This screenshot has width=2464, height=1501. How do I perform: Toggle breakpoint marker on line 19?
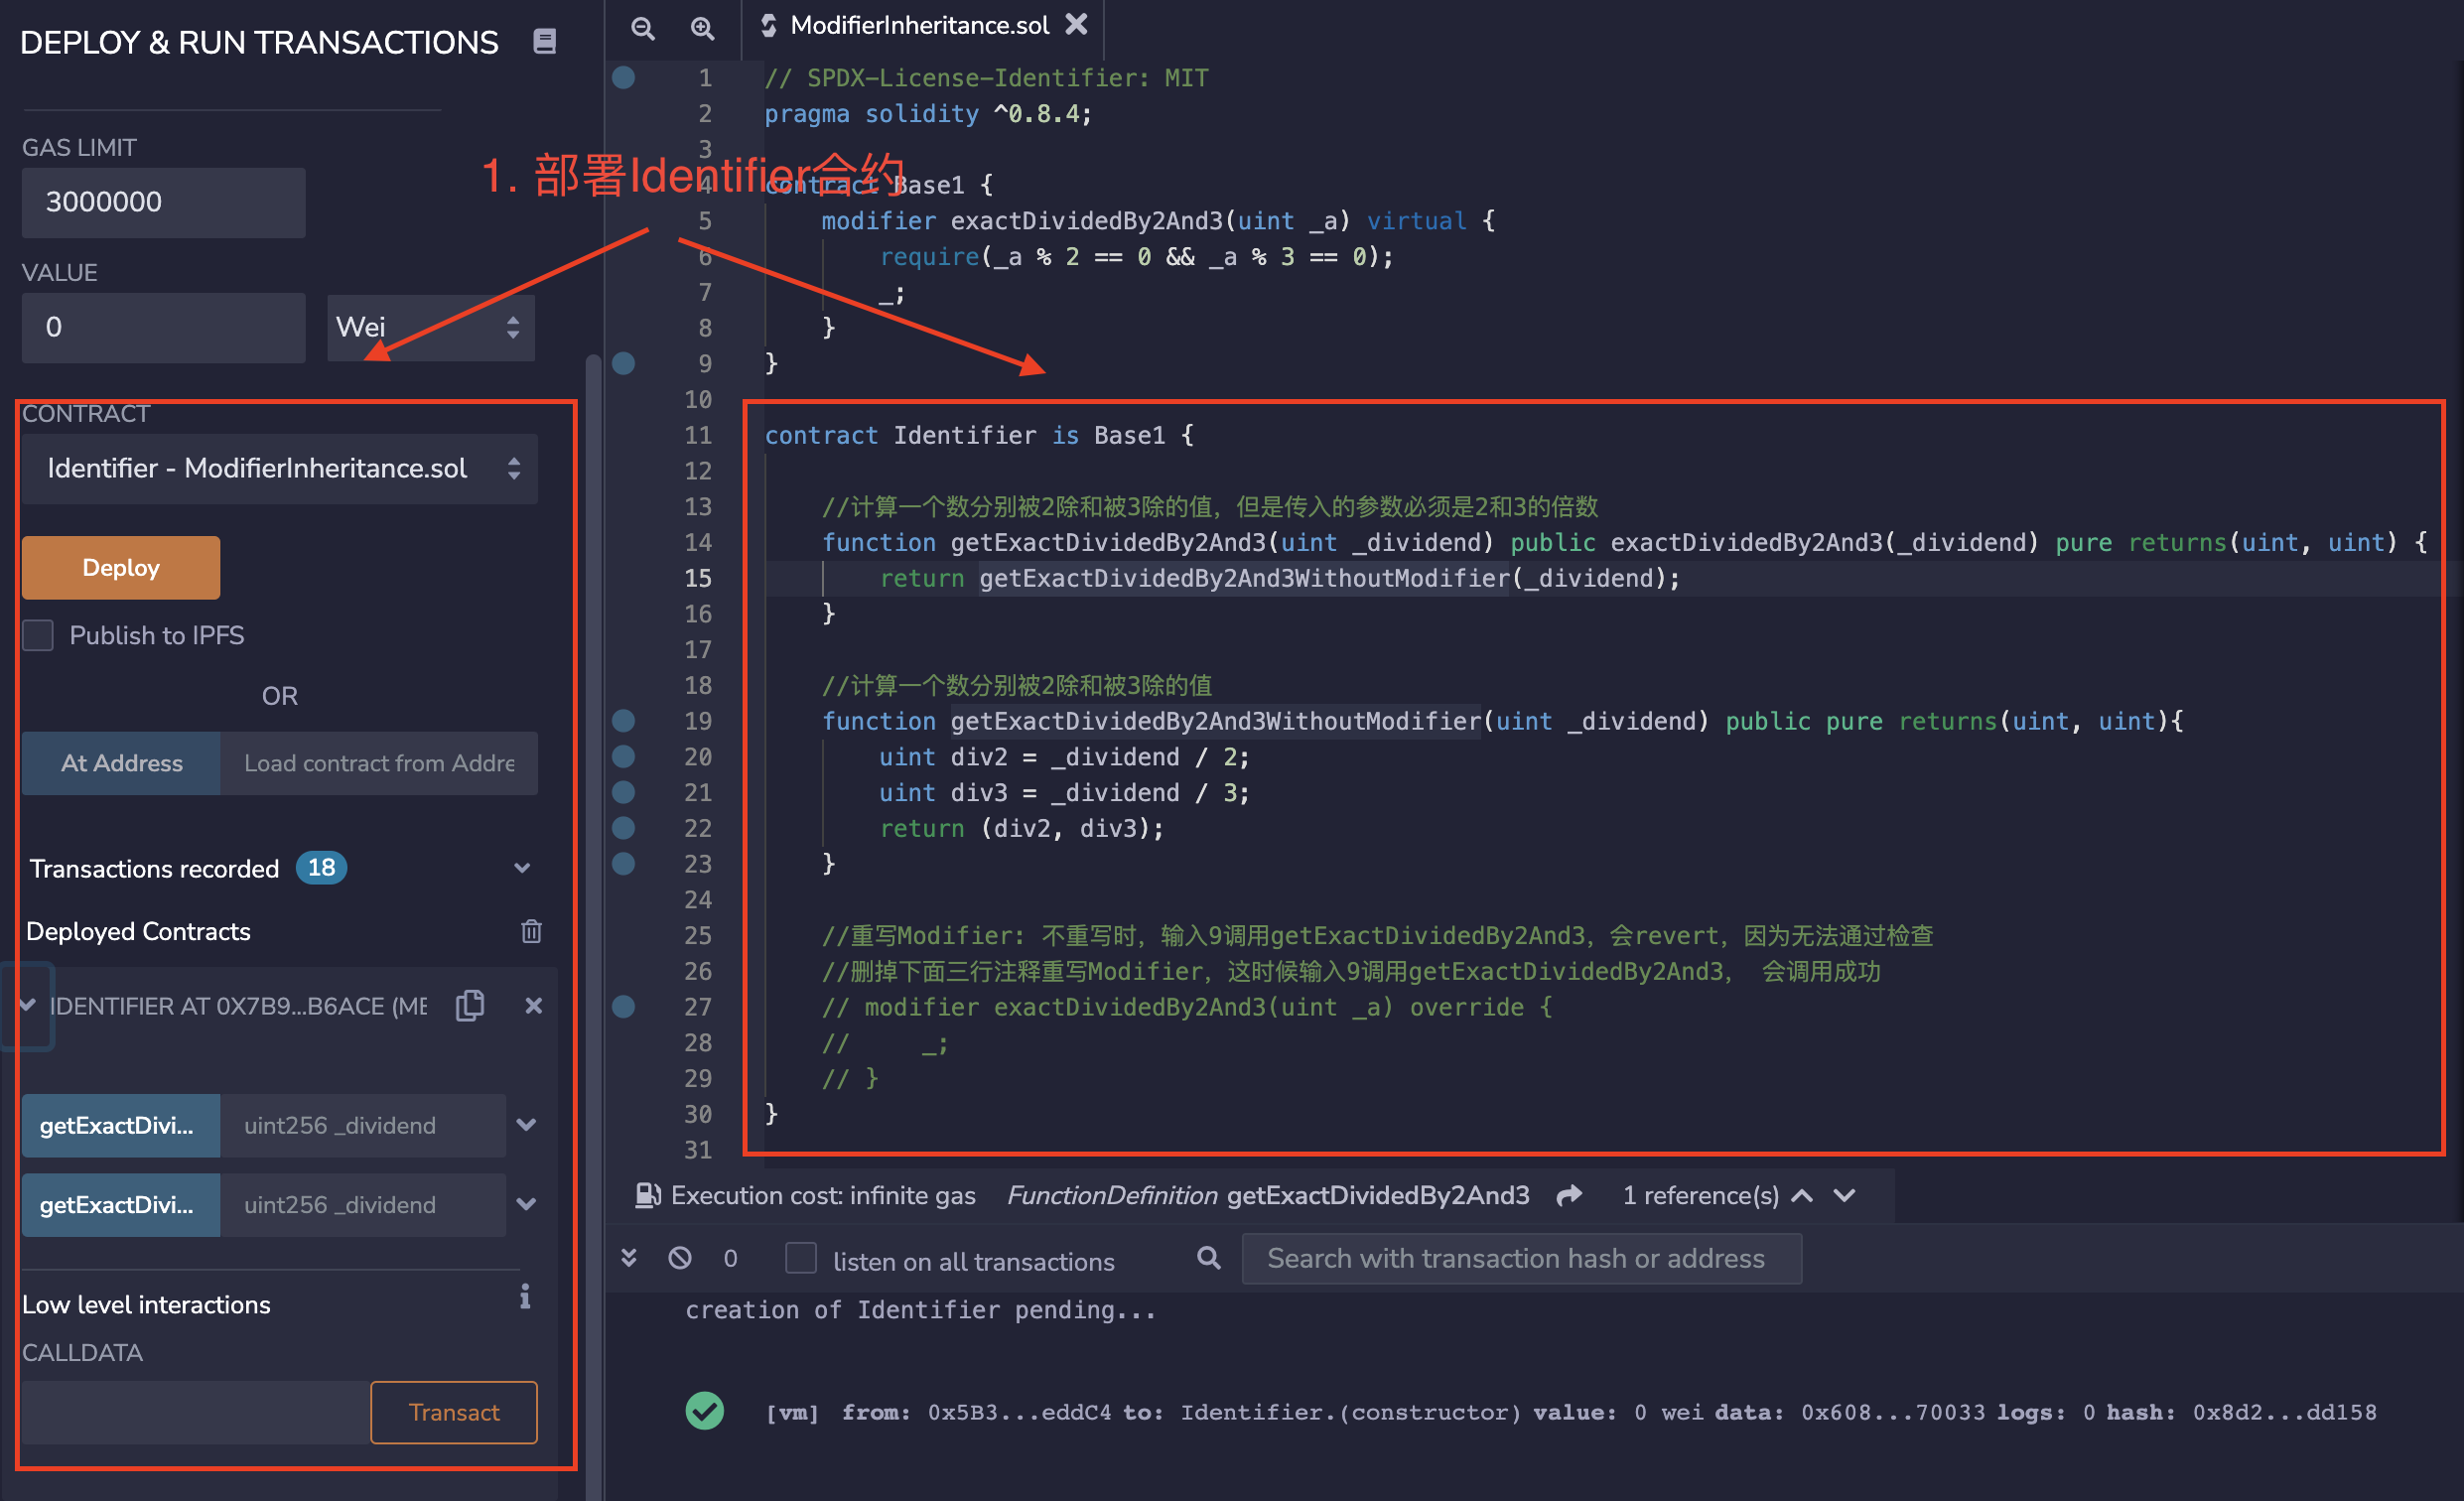coord(623,720)
